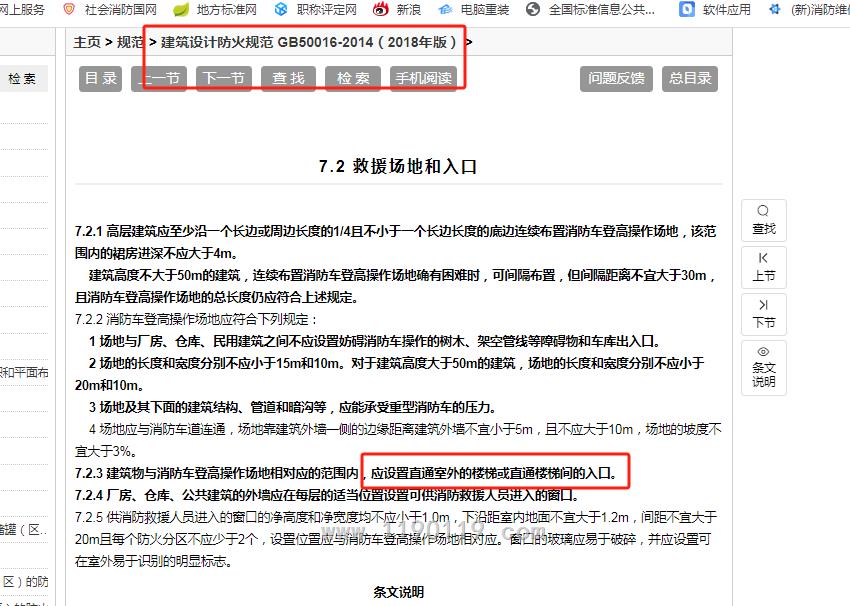
Task: Toggle 条文说明 eye icon in sidebar
Action: [x=763, y=352]
